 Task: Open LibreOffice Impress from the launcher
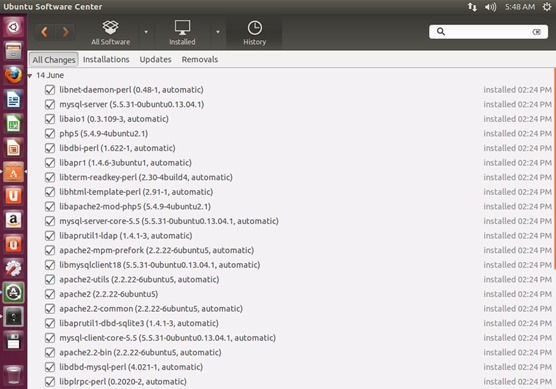[13, 148]
